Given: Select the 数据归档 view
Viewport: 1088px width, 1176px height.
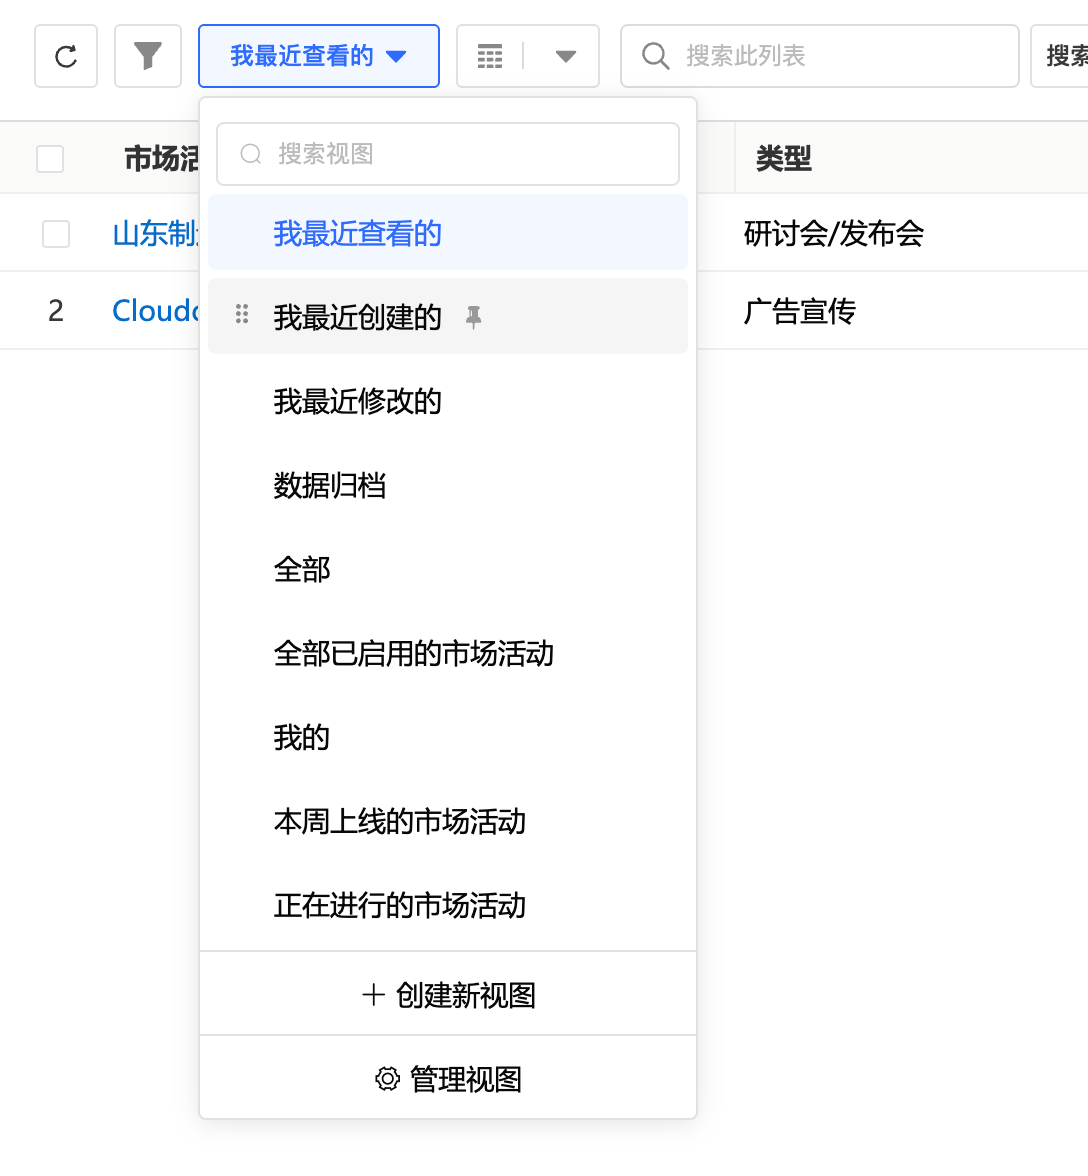Looking at the screenshot, I should click(x=330, y=486).
